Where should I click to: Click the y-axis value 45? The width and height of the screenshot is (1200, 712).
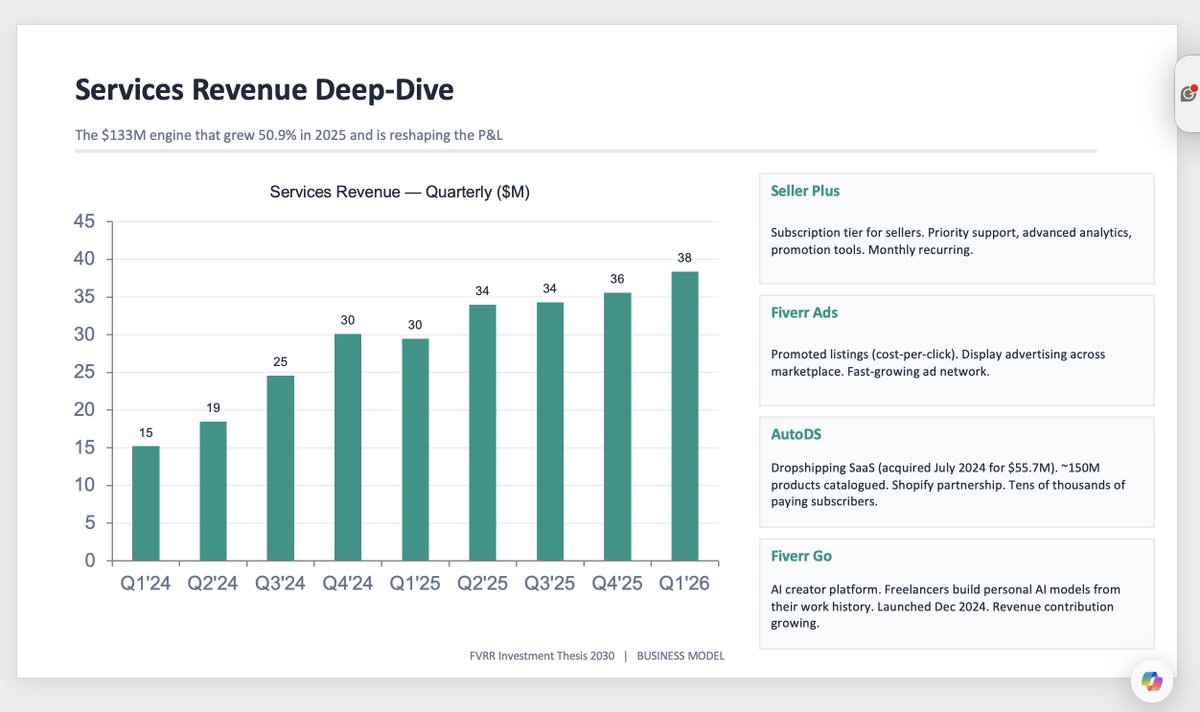(x=85, y=222)
